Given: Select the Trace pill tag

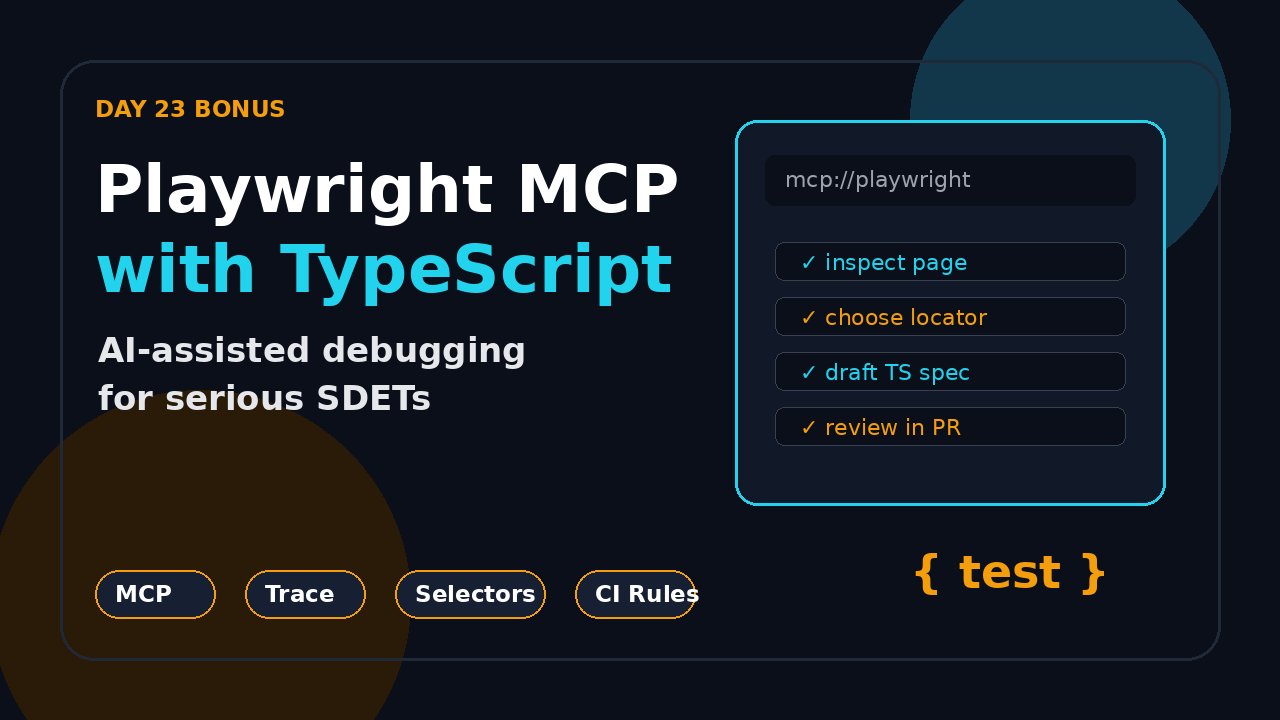Looking at the screenshot, I should point(305,594).
